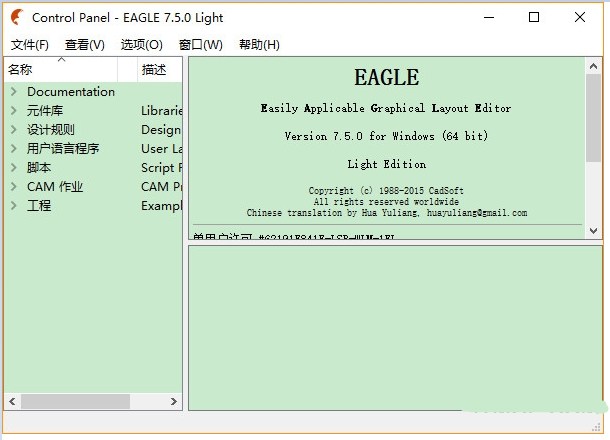This screenshot has height=440, width=610.
Task: Select the 工程 row
Action: coord(93,205)
